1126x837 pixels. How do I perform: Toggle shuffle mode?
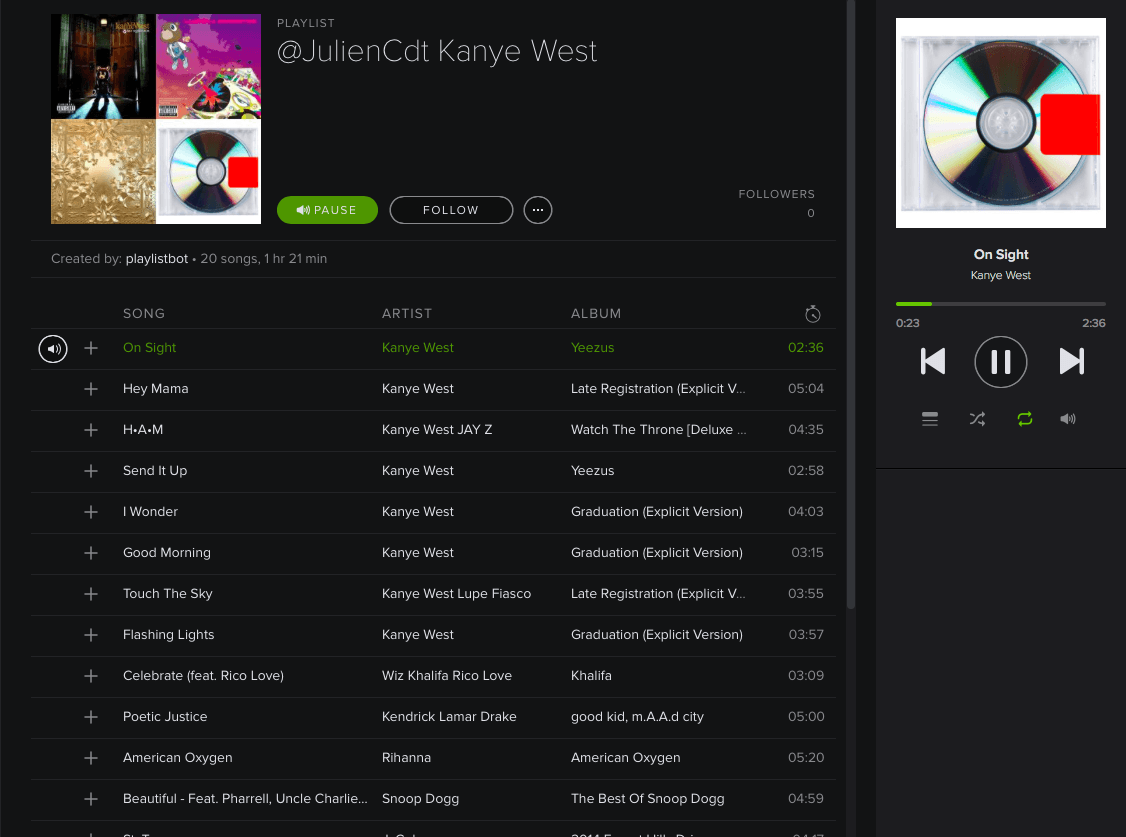click(977, 418)
